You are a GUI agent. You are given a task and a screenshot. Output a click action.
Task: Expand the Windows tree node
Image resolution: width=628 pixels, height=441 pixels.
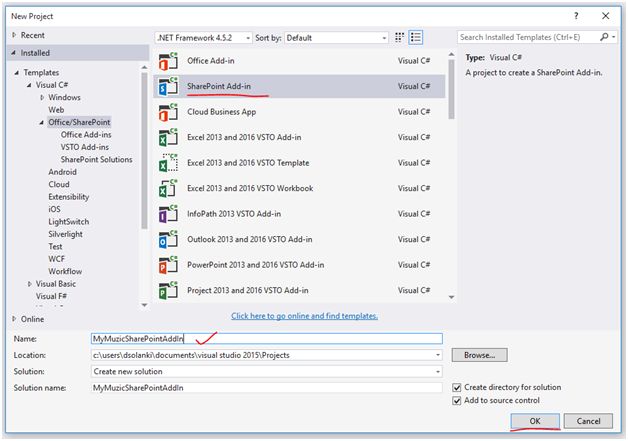pos(42,98)
